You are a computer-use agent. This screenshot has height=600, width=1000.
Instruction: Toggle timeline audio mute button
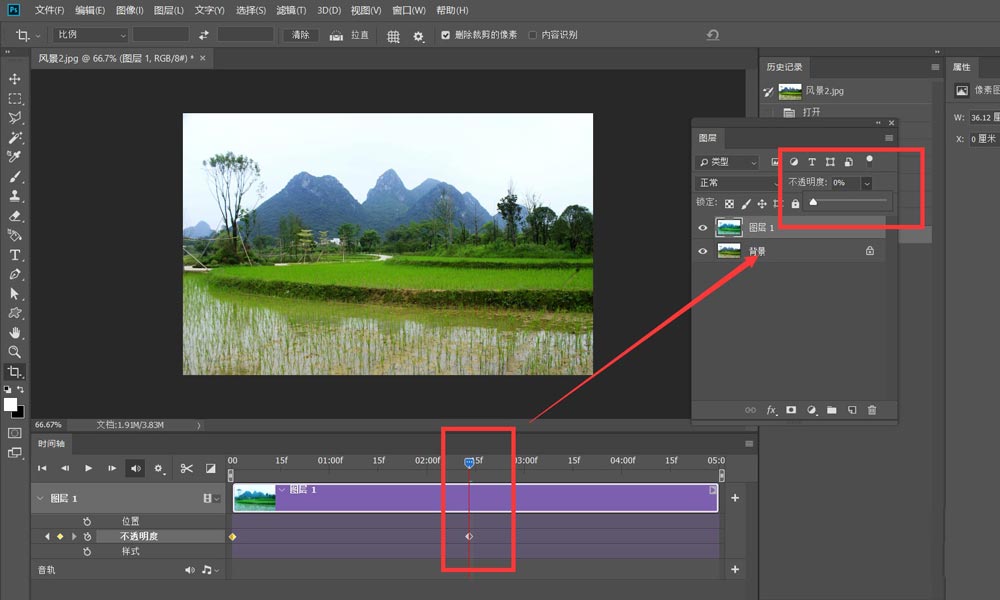click(x=136, y=469)
